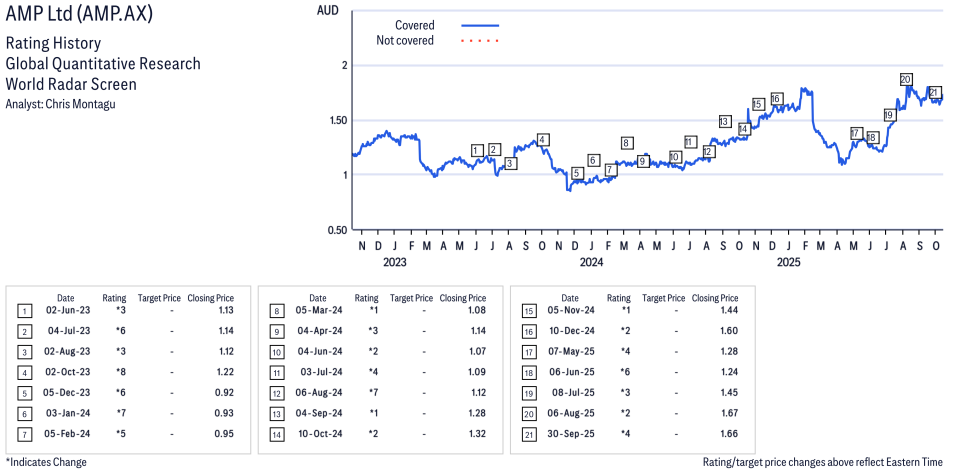
Task: Click the 10-Dec-24 date in the table
Action: tap(569, 331)
